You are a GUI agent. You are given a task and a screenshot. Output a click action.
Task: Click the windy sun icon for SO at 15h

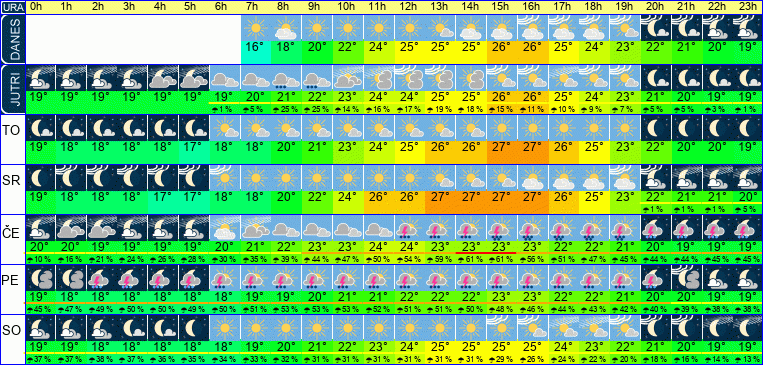(502, 328)
